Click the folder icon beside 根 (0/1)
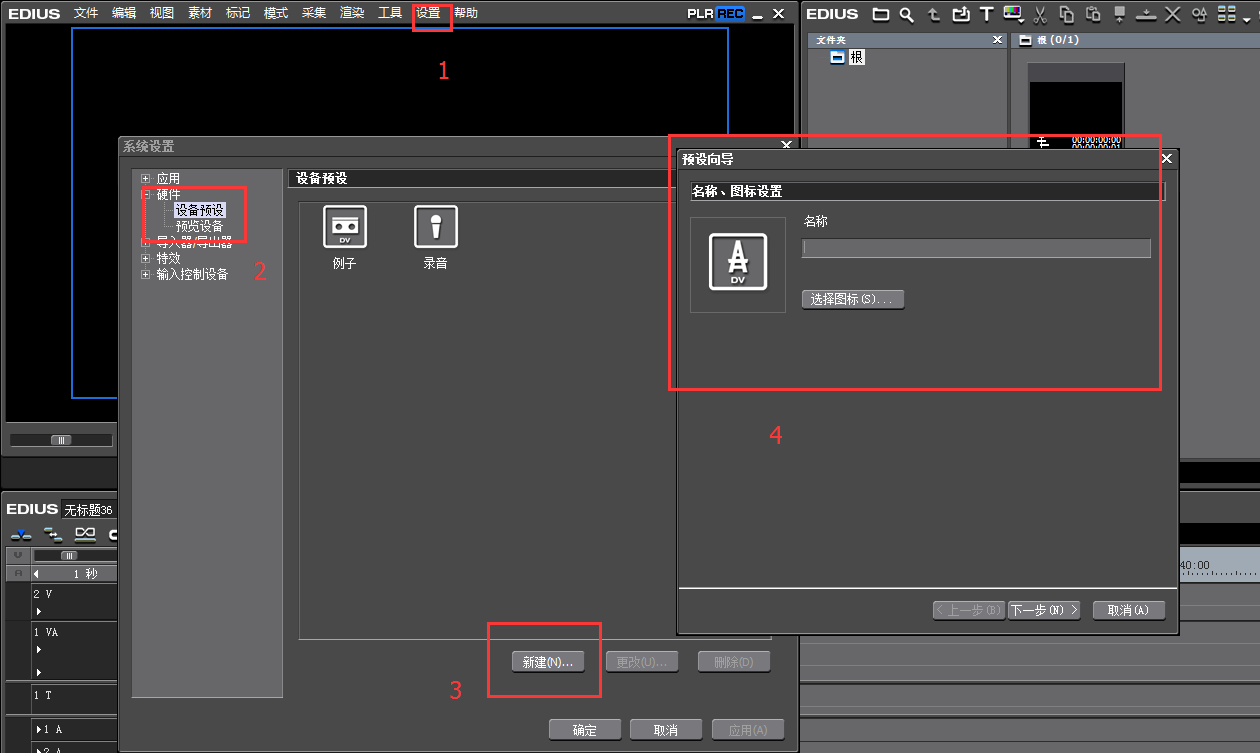This screenshot has width=1260, height=753. point(1025,40)
